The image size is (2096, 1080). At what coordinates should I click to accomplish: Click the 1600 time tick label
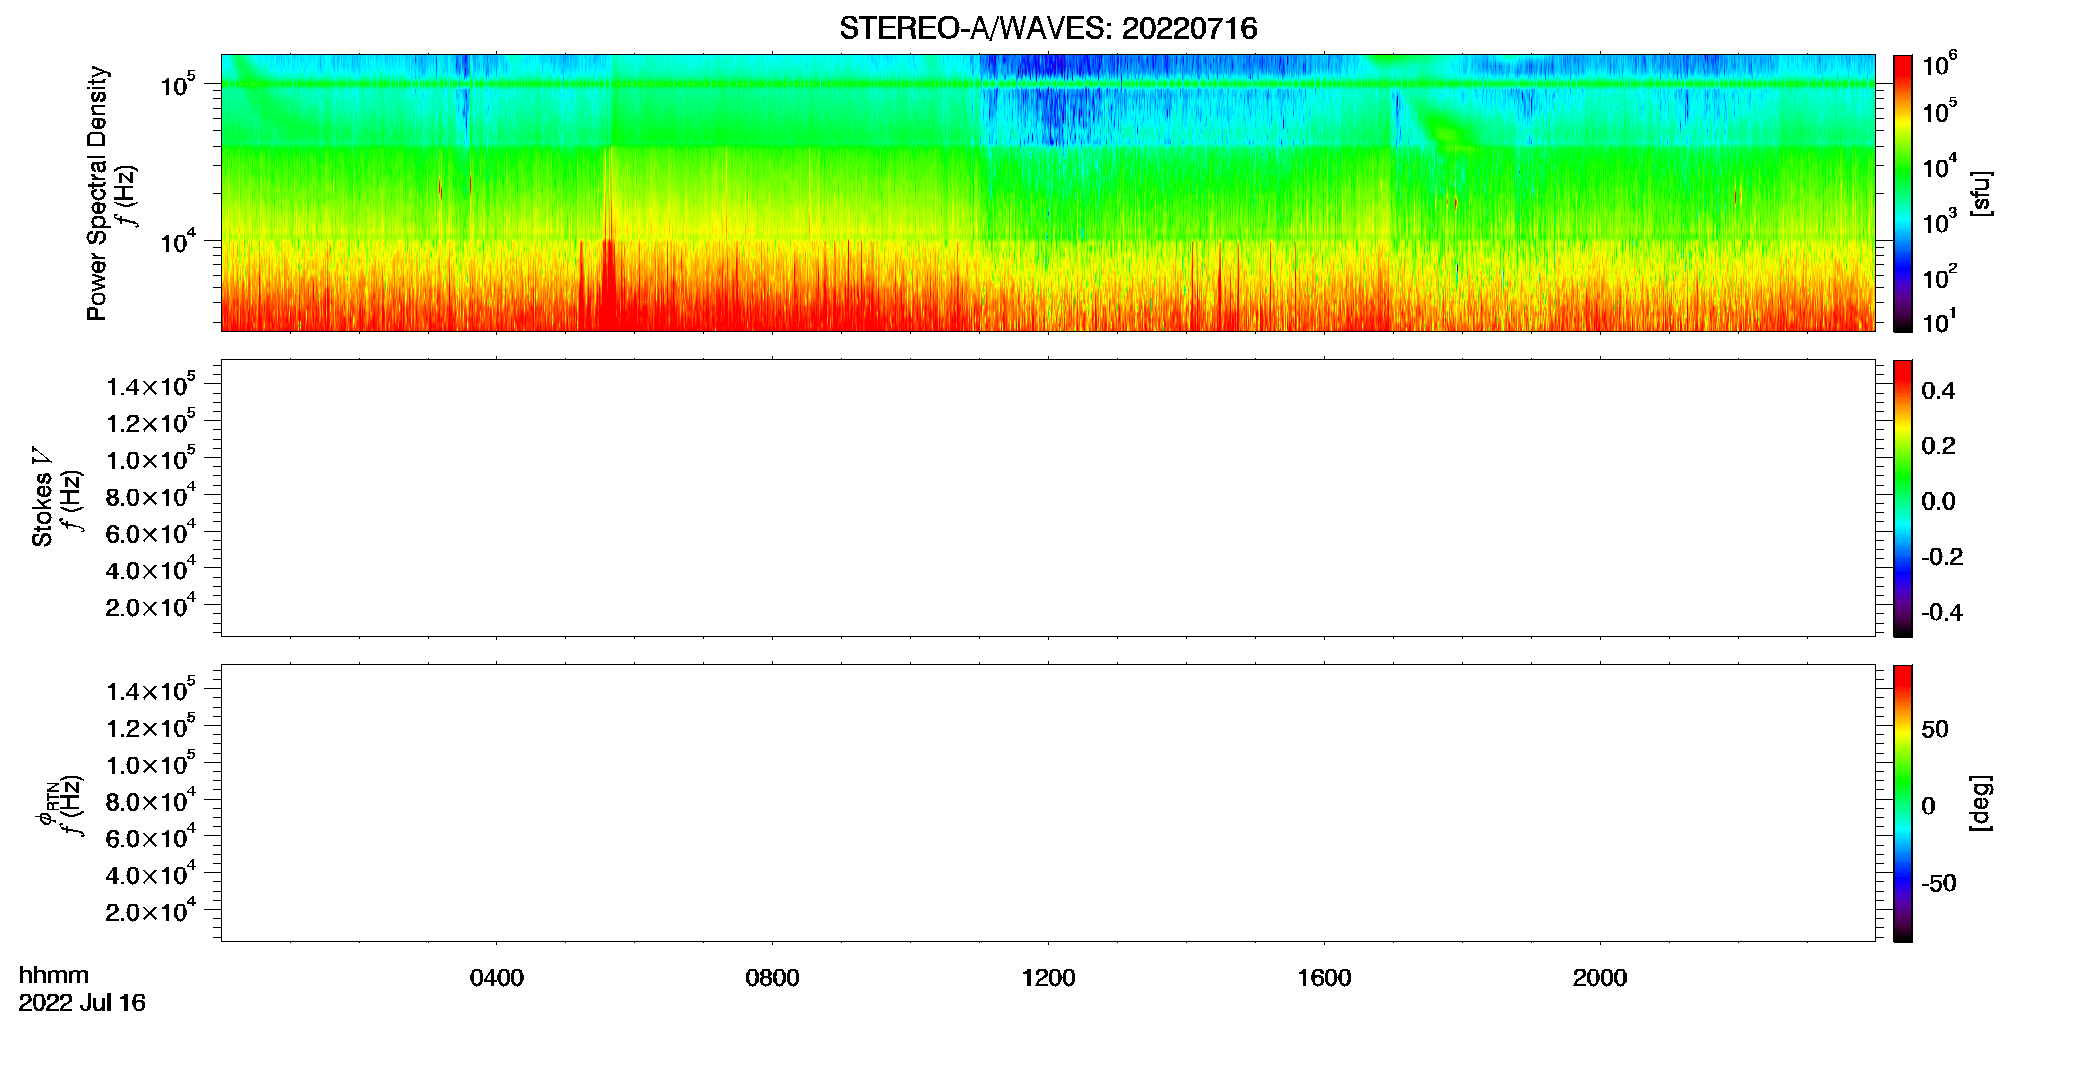tap(1324, 978)
